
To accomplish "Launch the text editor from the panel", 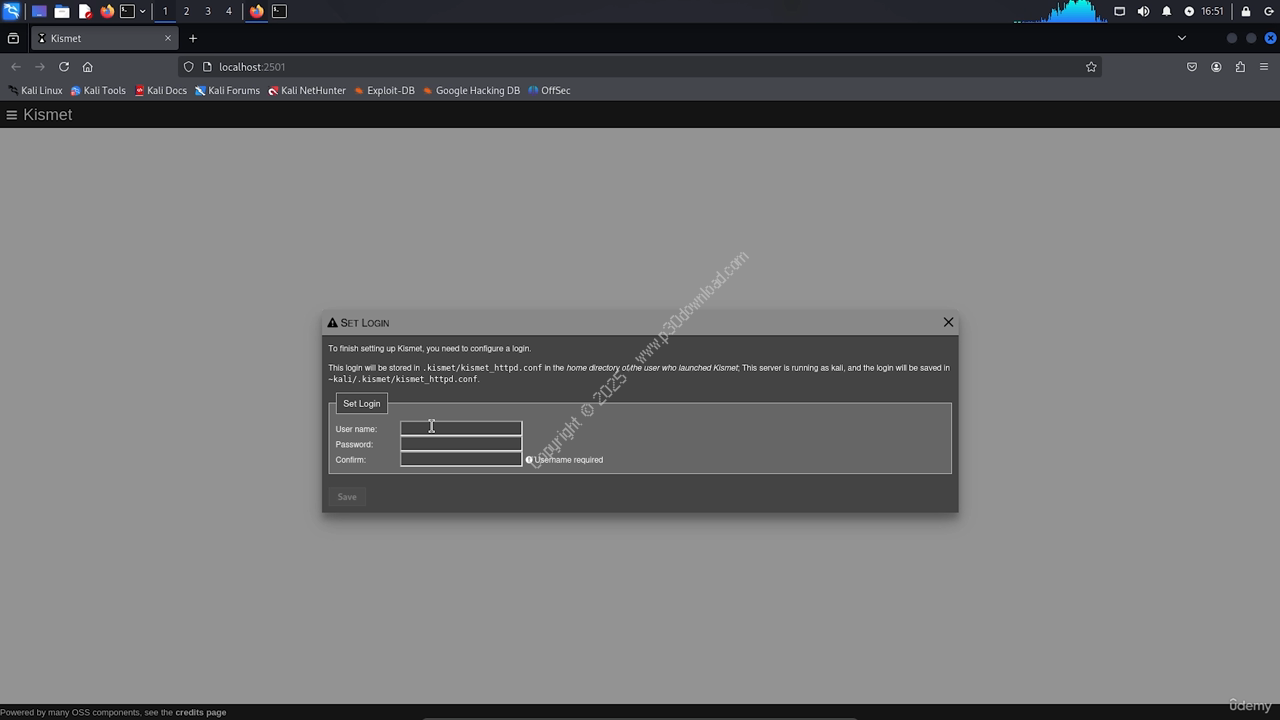I will click(85, 11).
